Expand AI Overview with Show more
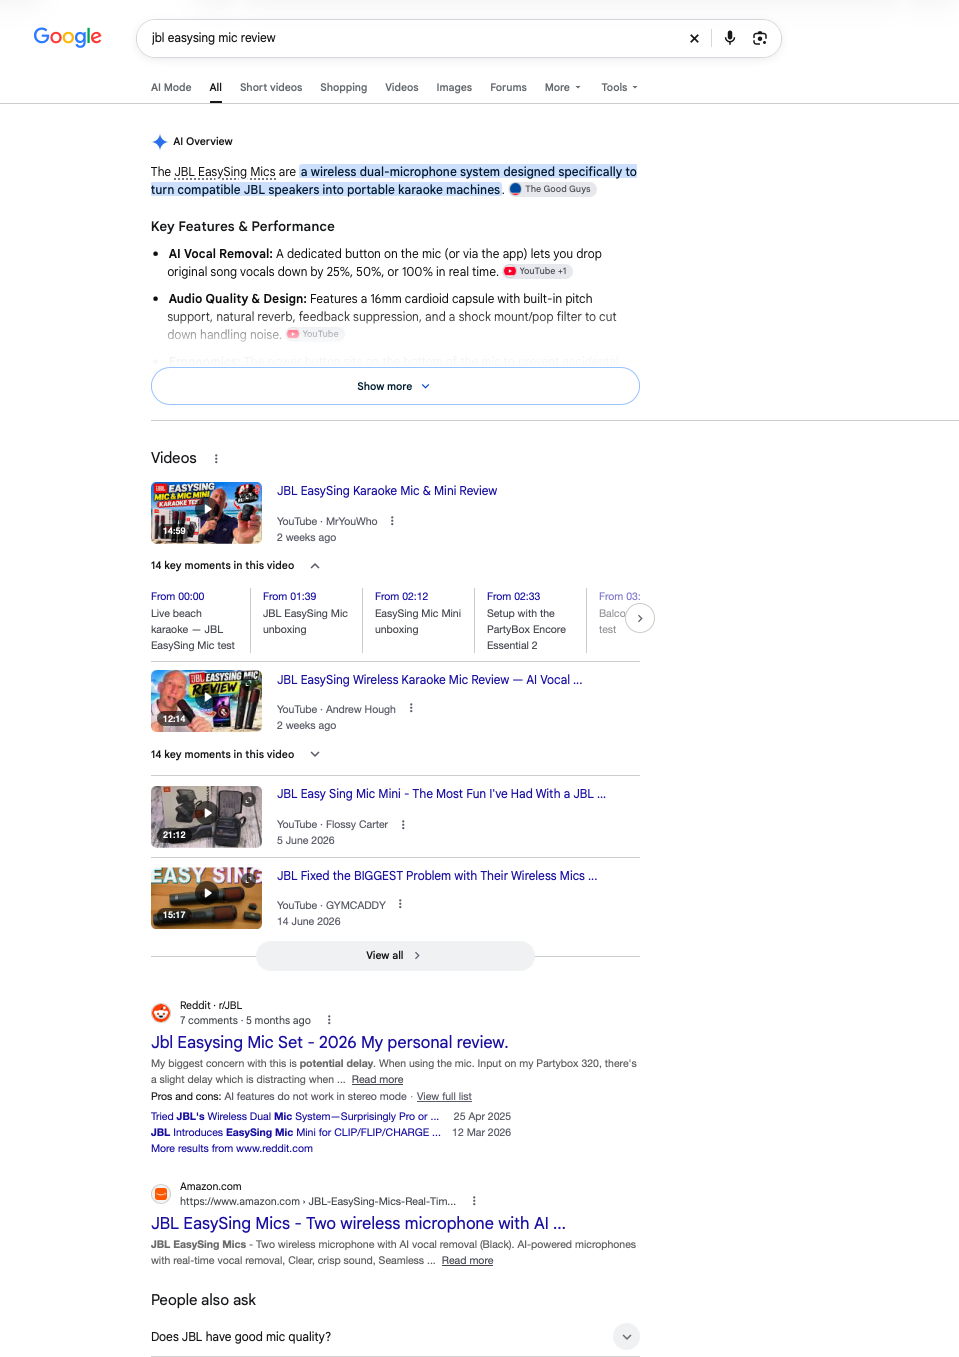This screenshot has width=959, height=1357. [x=395, y=386]
